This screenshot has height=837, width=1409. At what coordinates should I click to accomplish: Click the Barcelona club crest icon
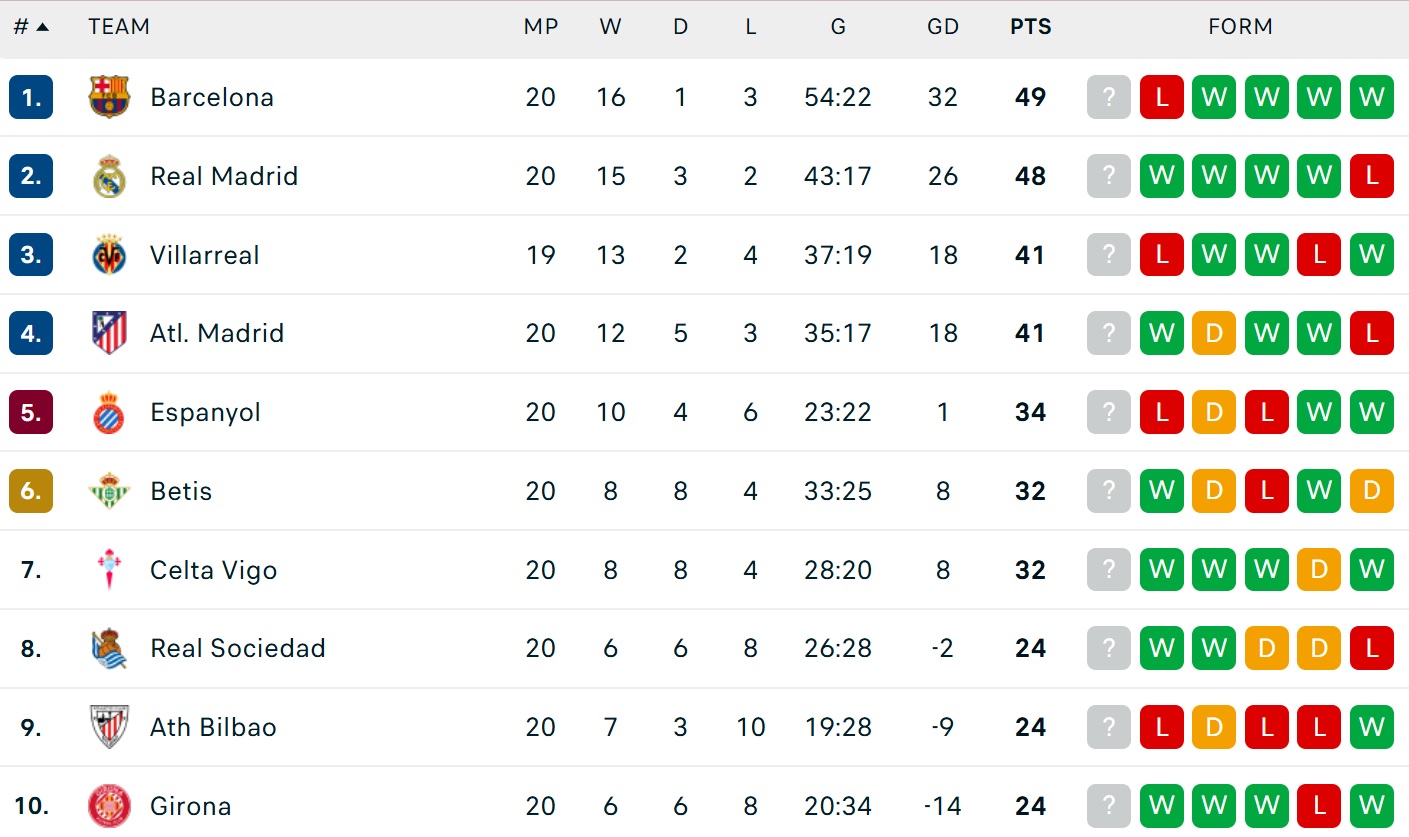109,97
